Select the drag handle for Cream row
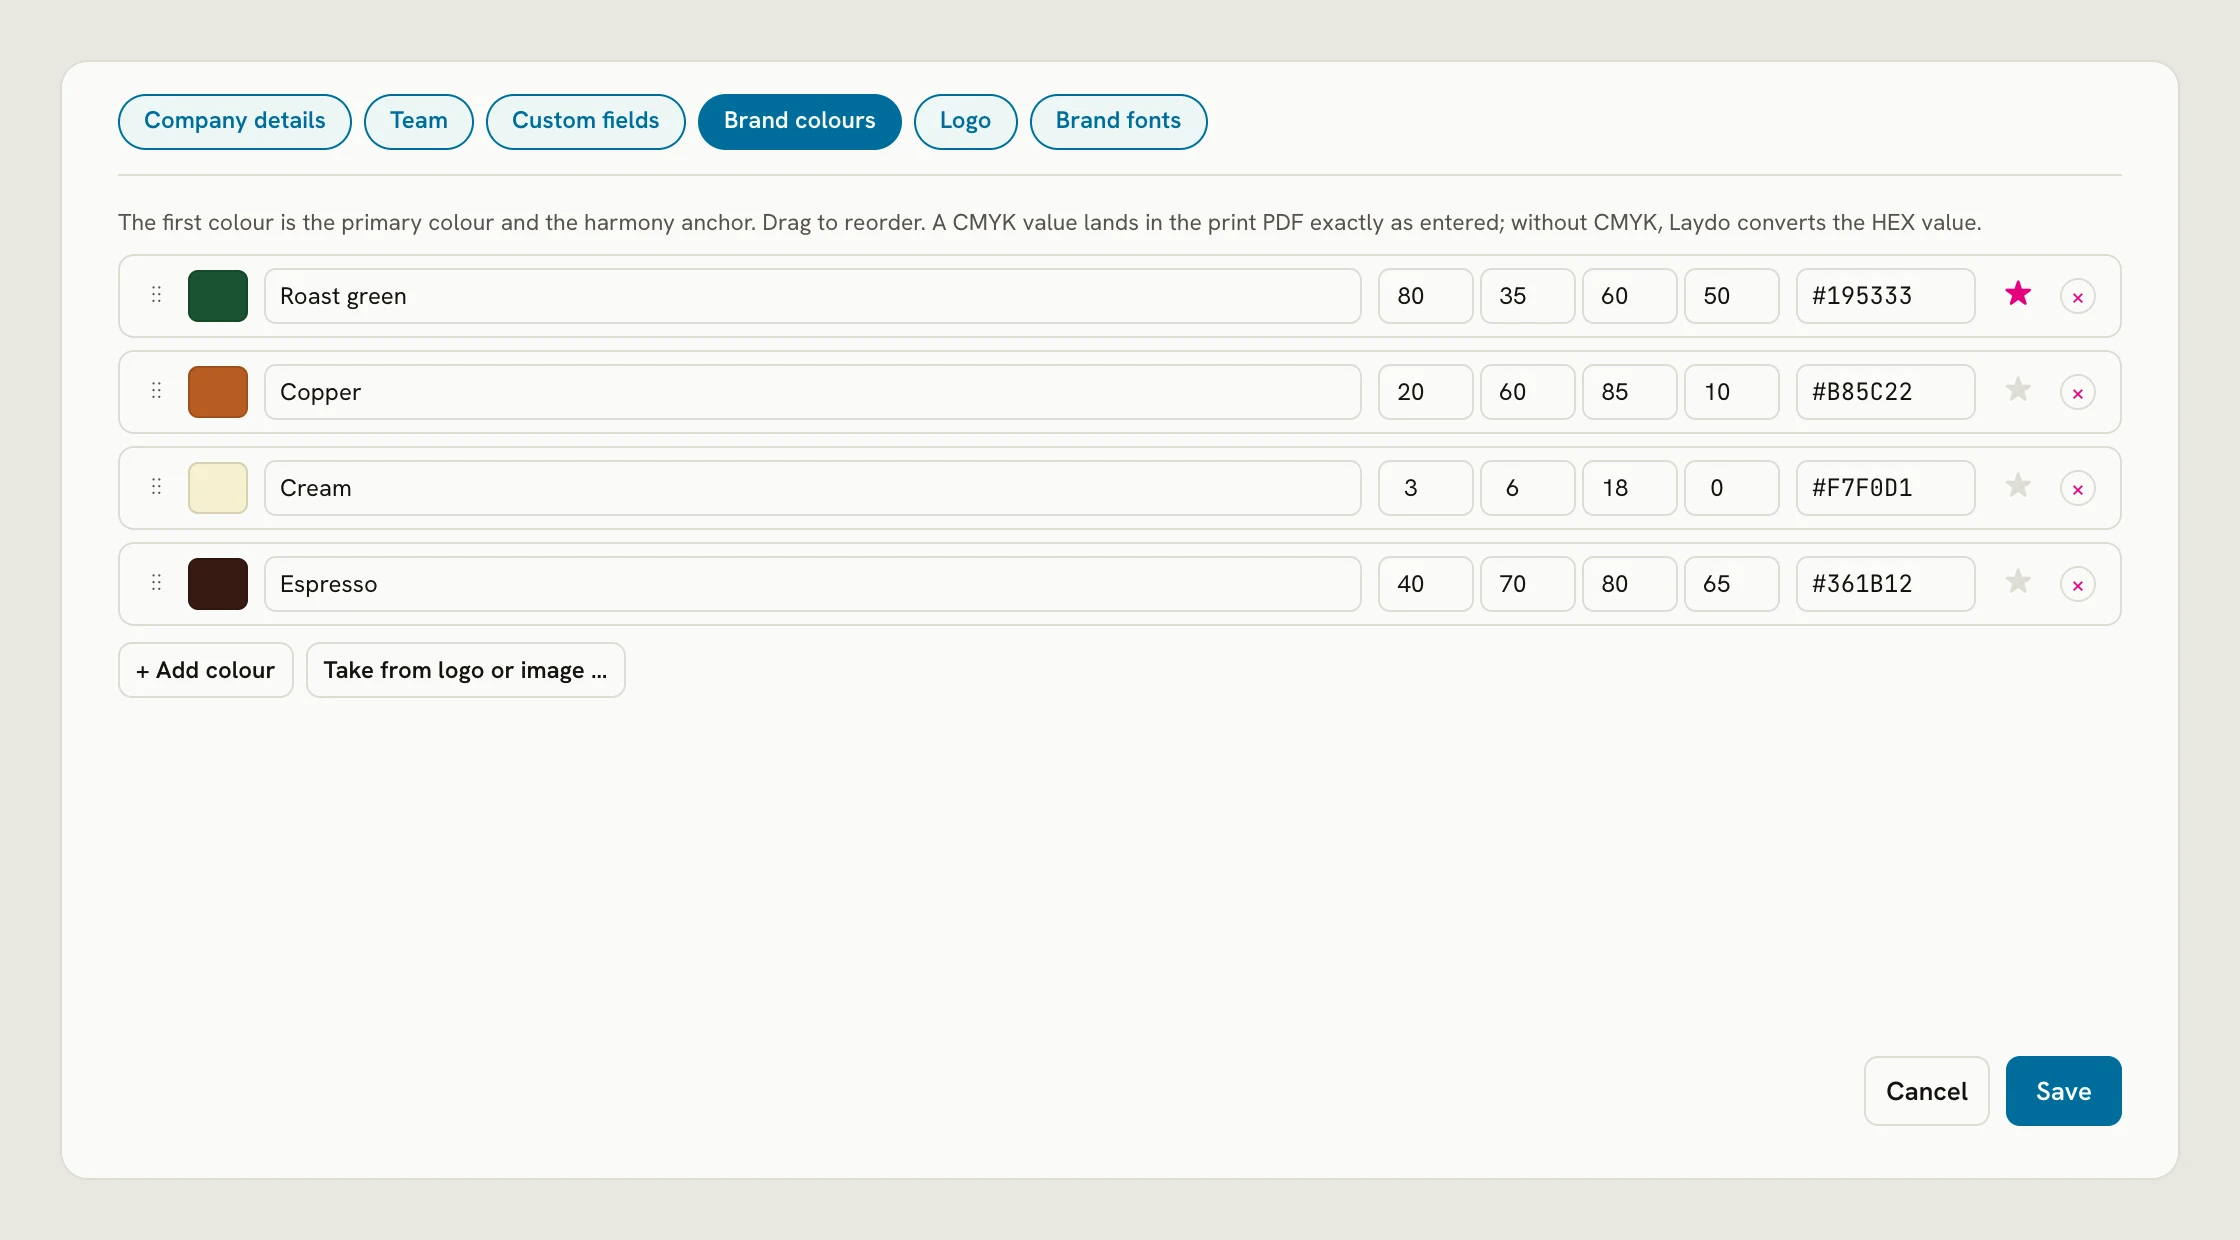This screenshot has width=2240, height=1240. (x=156, y=487)
